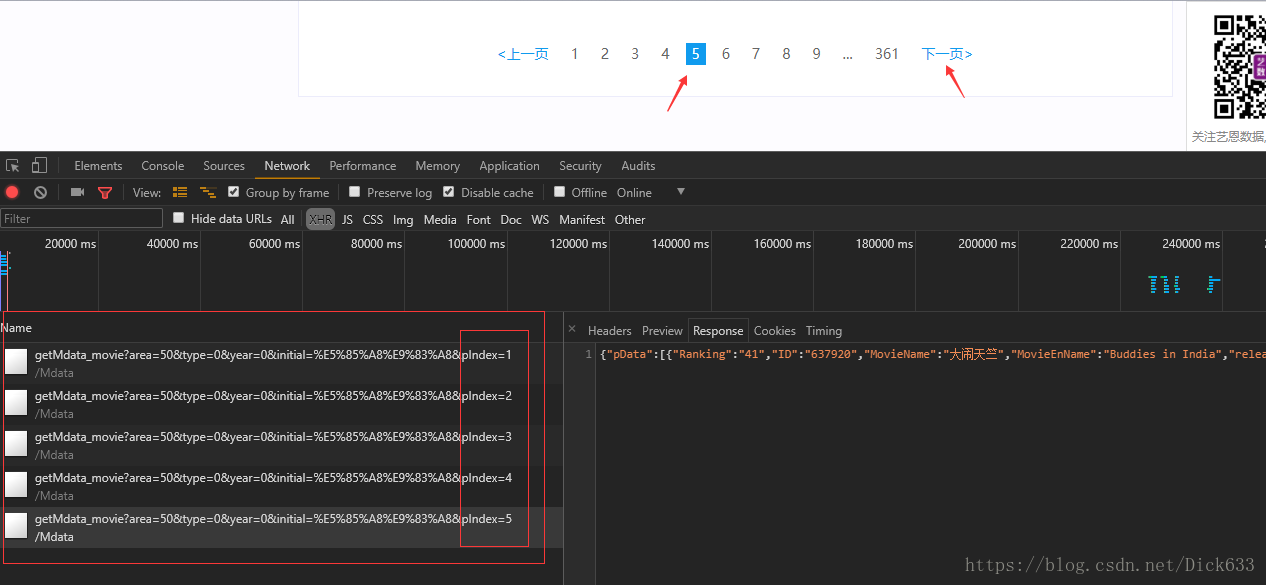Select the Network tab
Image resolution: width=1266 pixels, height=585 pixels.
(287, 166)
